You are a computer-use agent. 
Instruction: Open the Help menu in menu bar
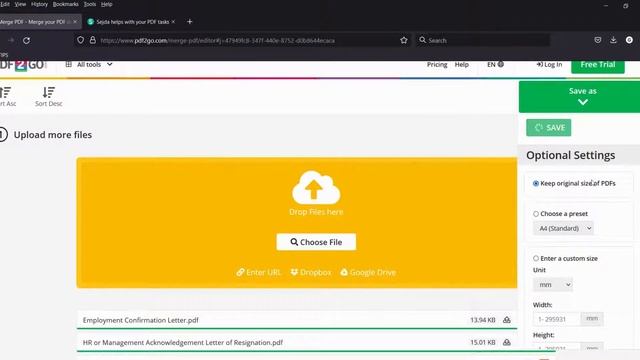click(107, 4)
